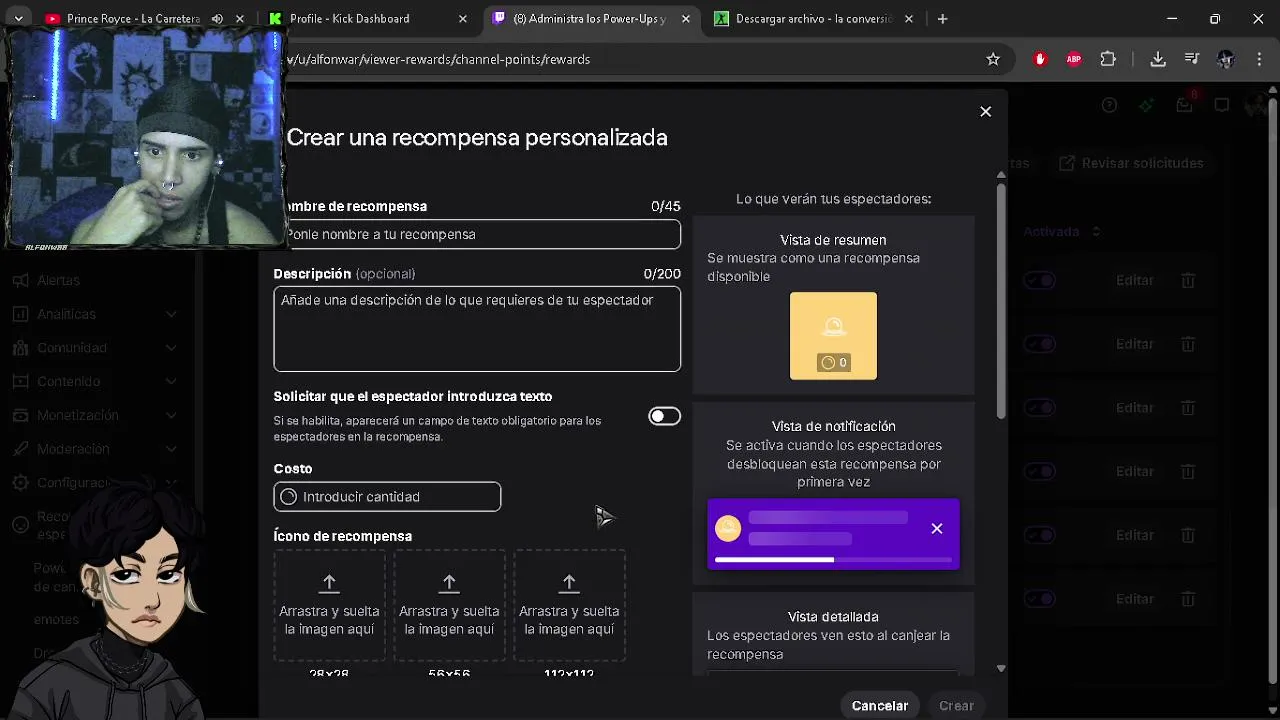The width and height of the screenshot is (1280, 720).
Task: Toggle the first reward's Activada switch
Action: pos(1039,280)
